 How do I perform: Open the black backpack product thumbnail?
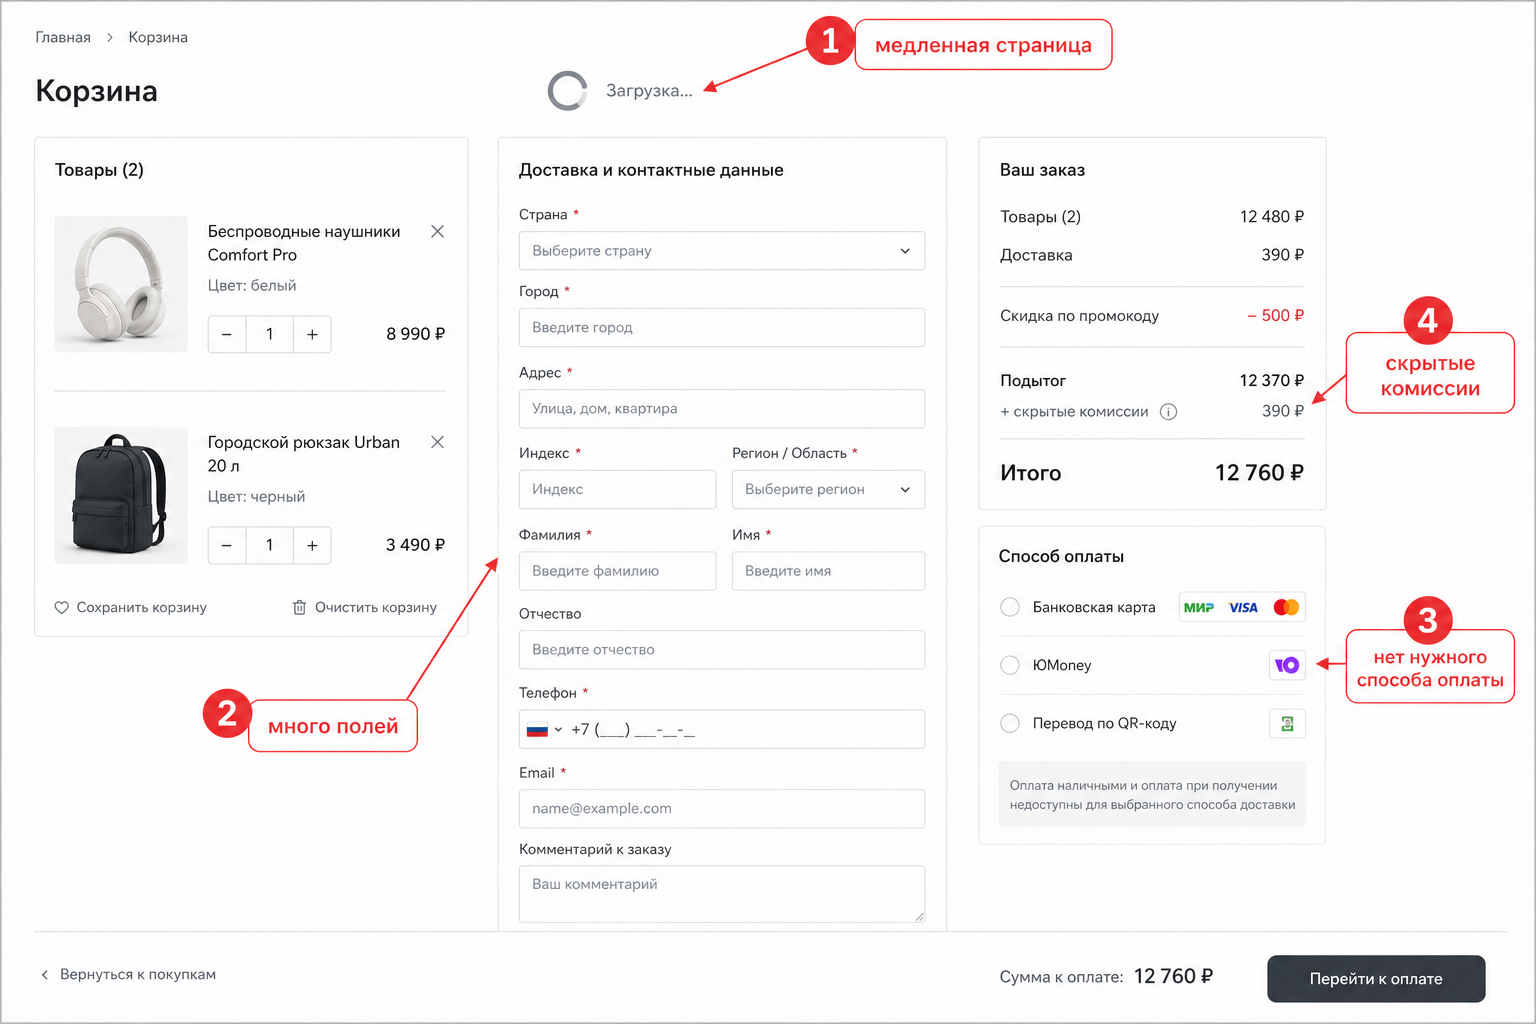pos(121,495)
